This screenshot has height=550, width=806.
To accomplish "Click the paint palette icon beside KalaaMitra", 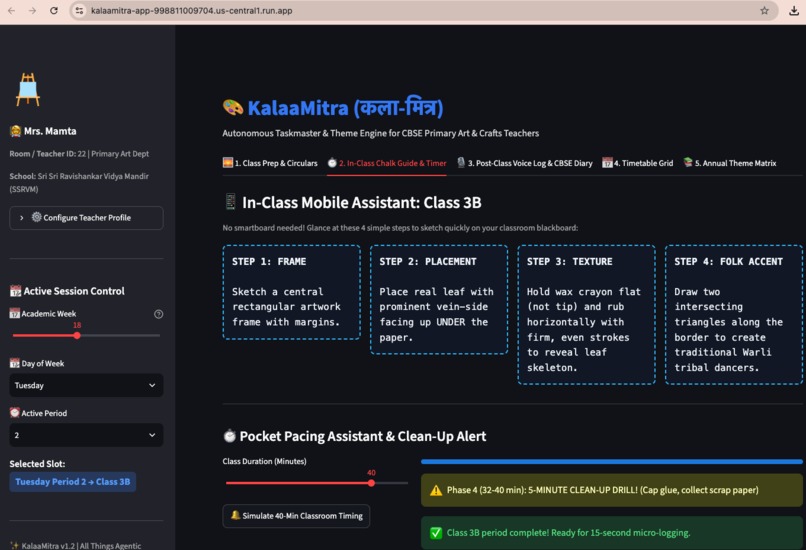I will (x=232, y=107).
